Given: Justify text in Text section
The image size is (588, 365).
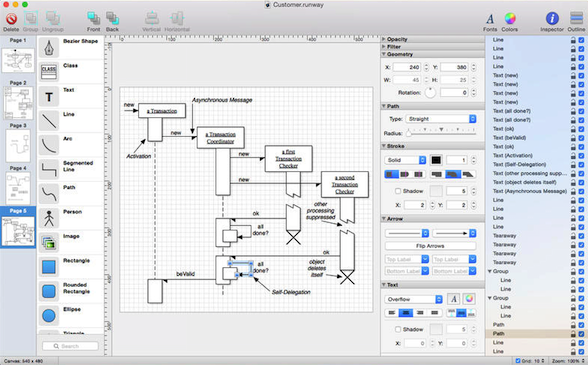Looking at the screenshot, I should click(x=434, y=313).
